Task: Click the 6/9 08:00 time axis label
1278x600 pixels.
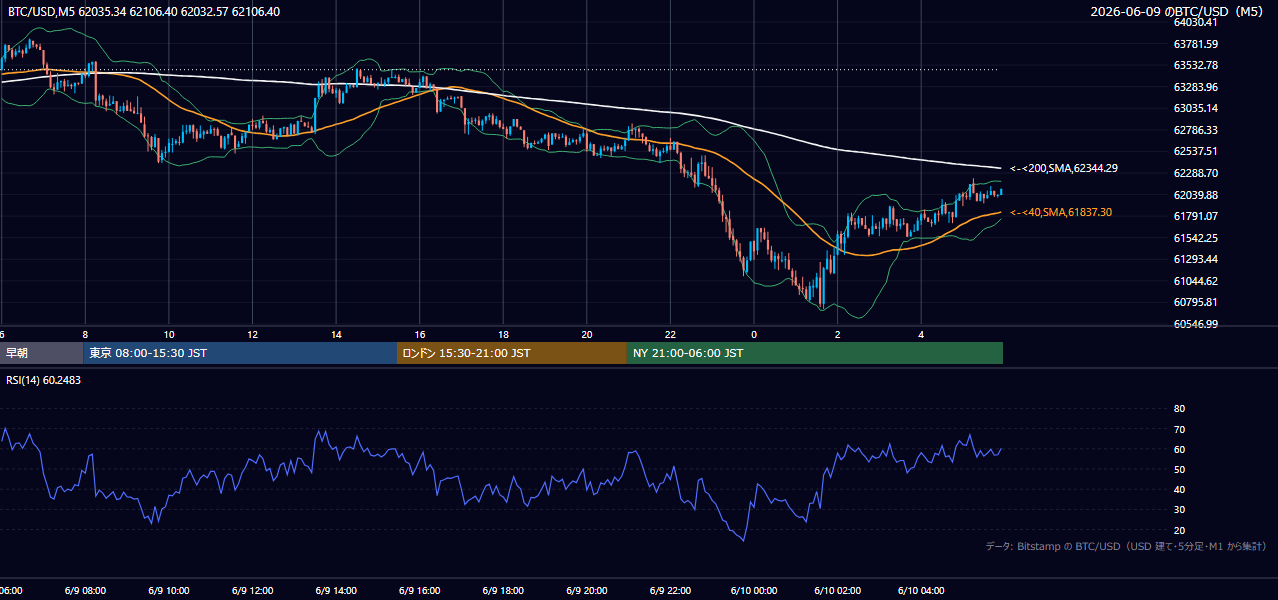Action: point(85,591)
